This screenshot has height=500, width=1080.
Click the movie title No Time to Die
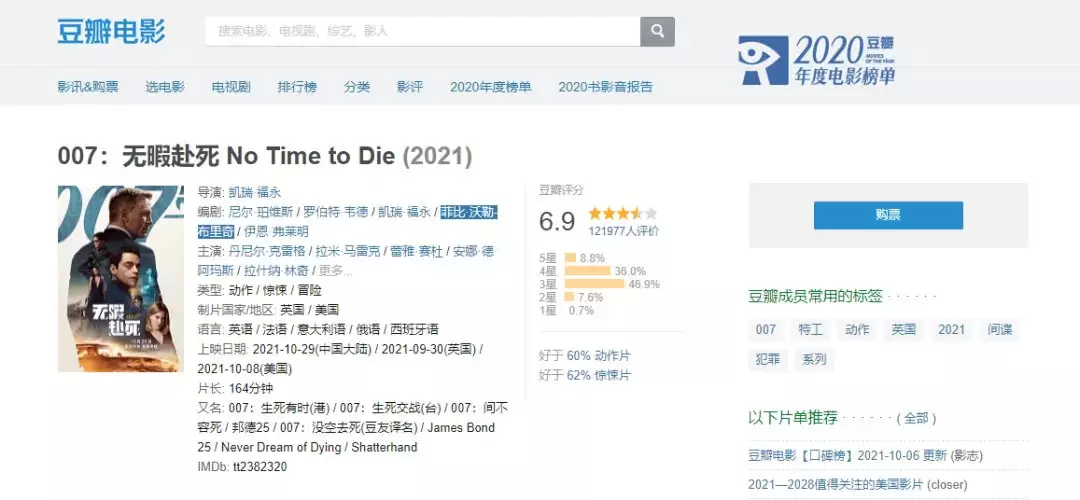(x=310, y=156)
